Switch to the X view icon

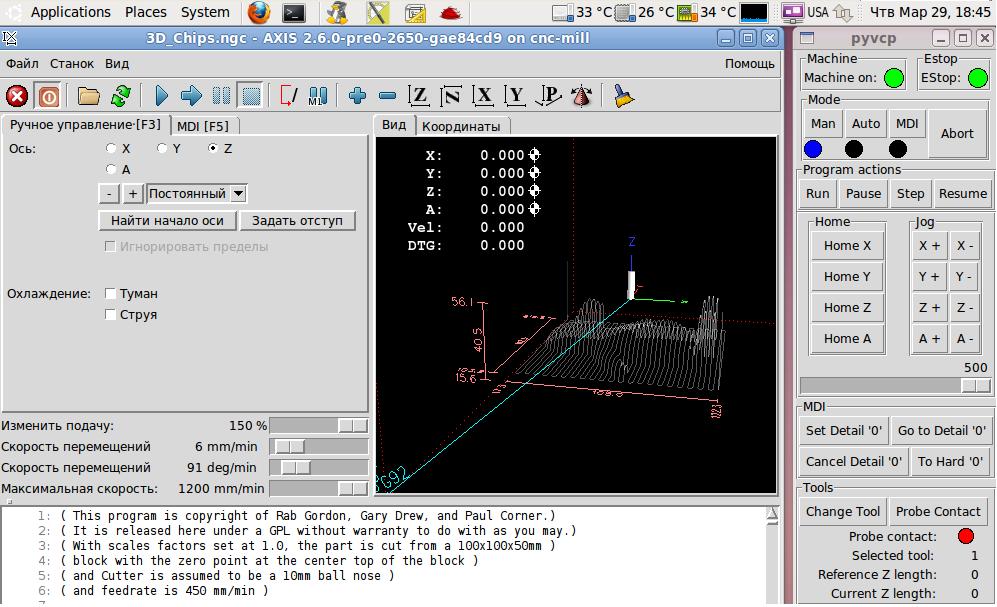click(483, 97)
